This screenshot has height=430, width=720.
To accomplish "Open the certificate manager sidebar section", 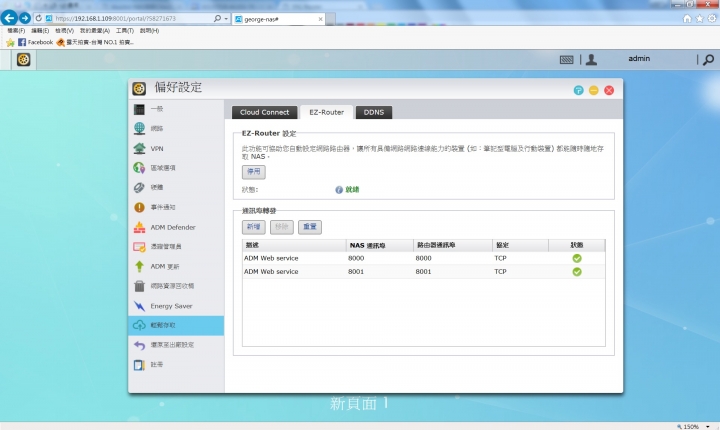I will point(176,247).
